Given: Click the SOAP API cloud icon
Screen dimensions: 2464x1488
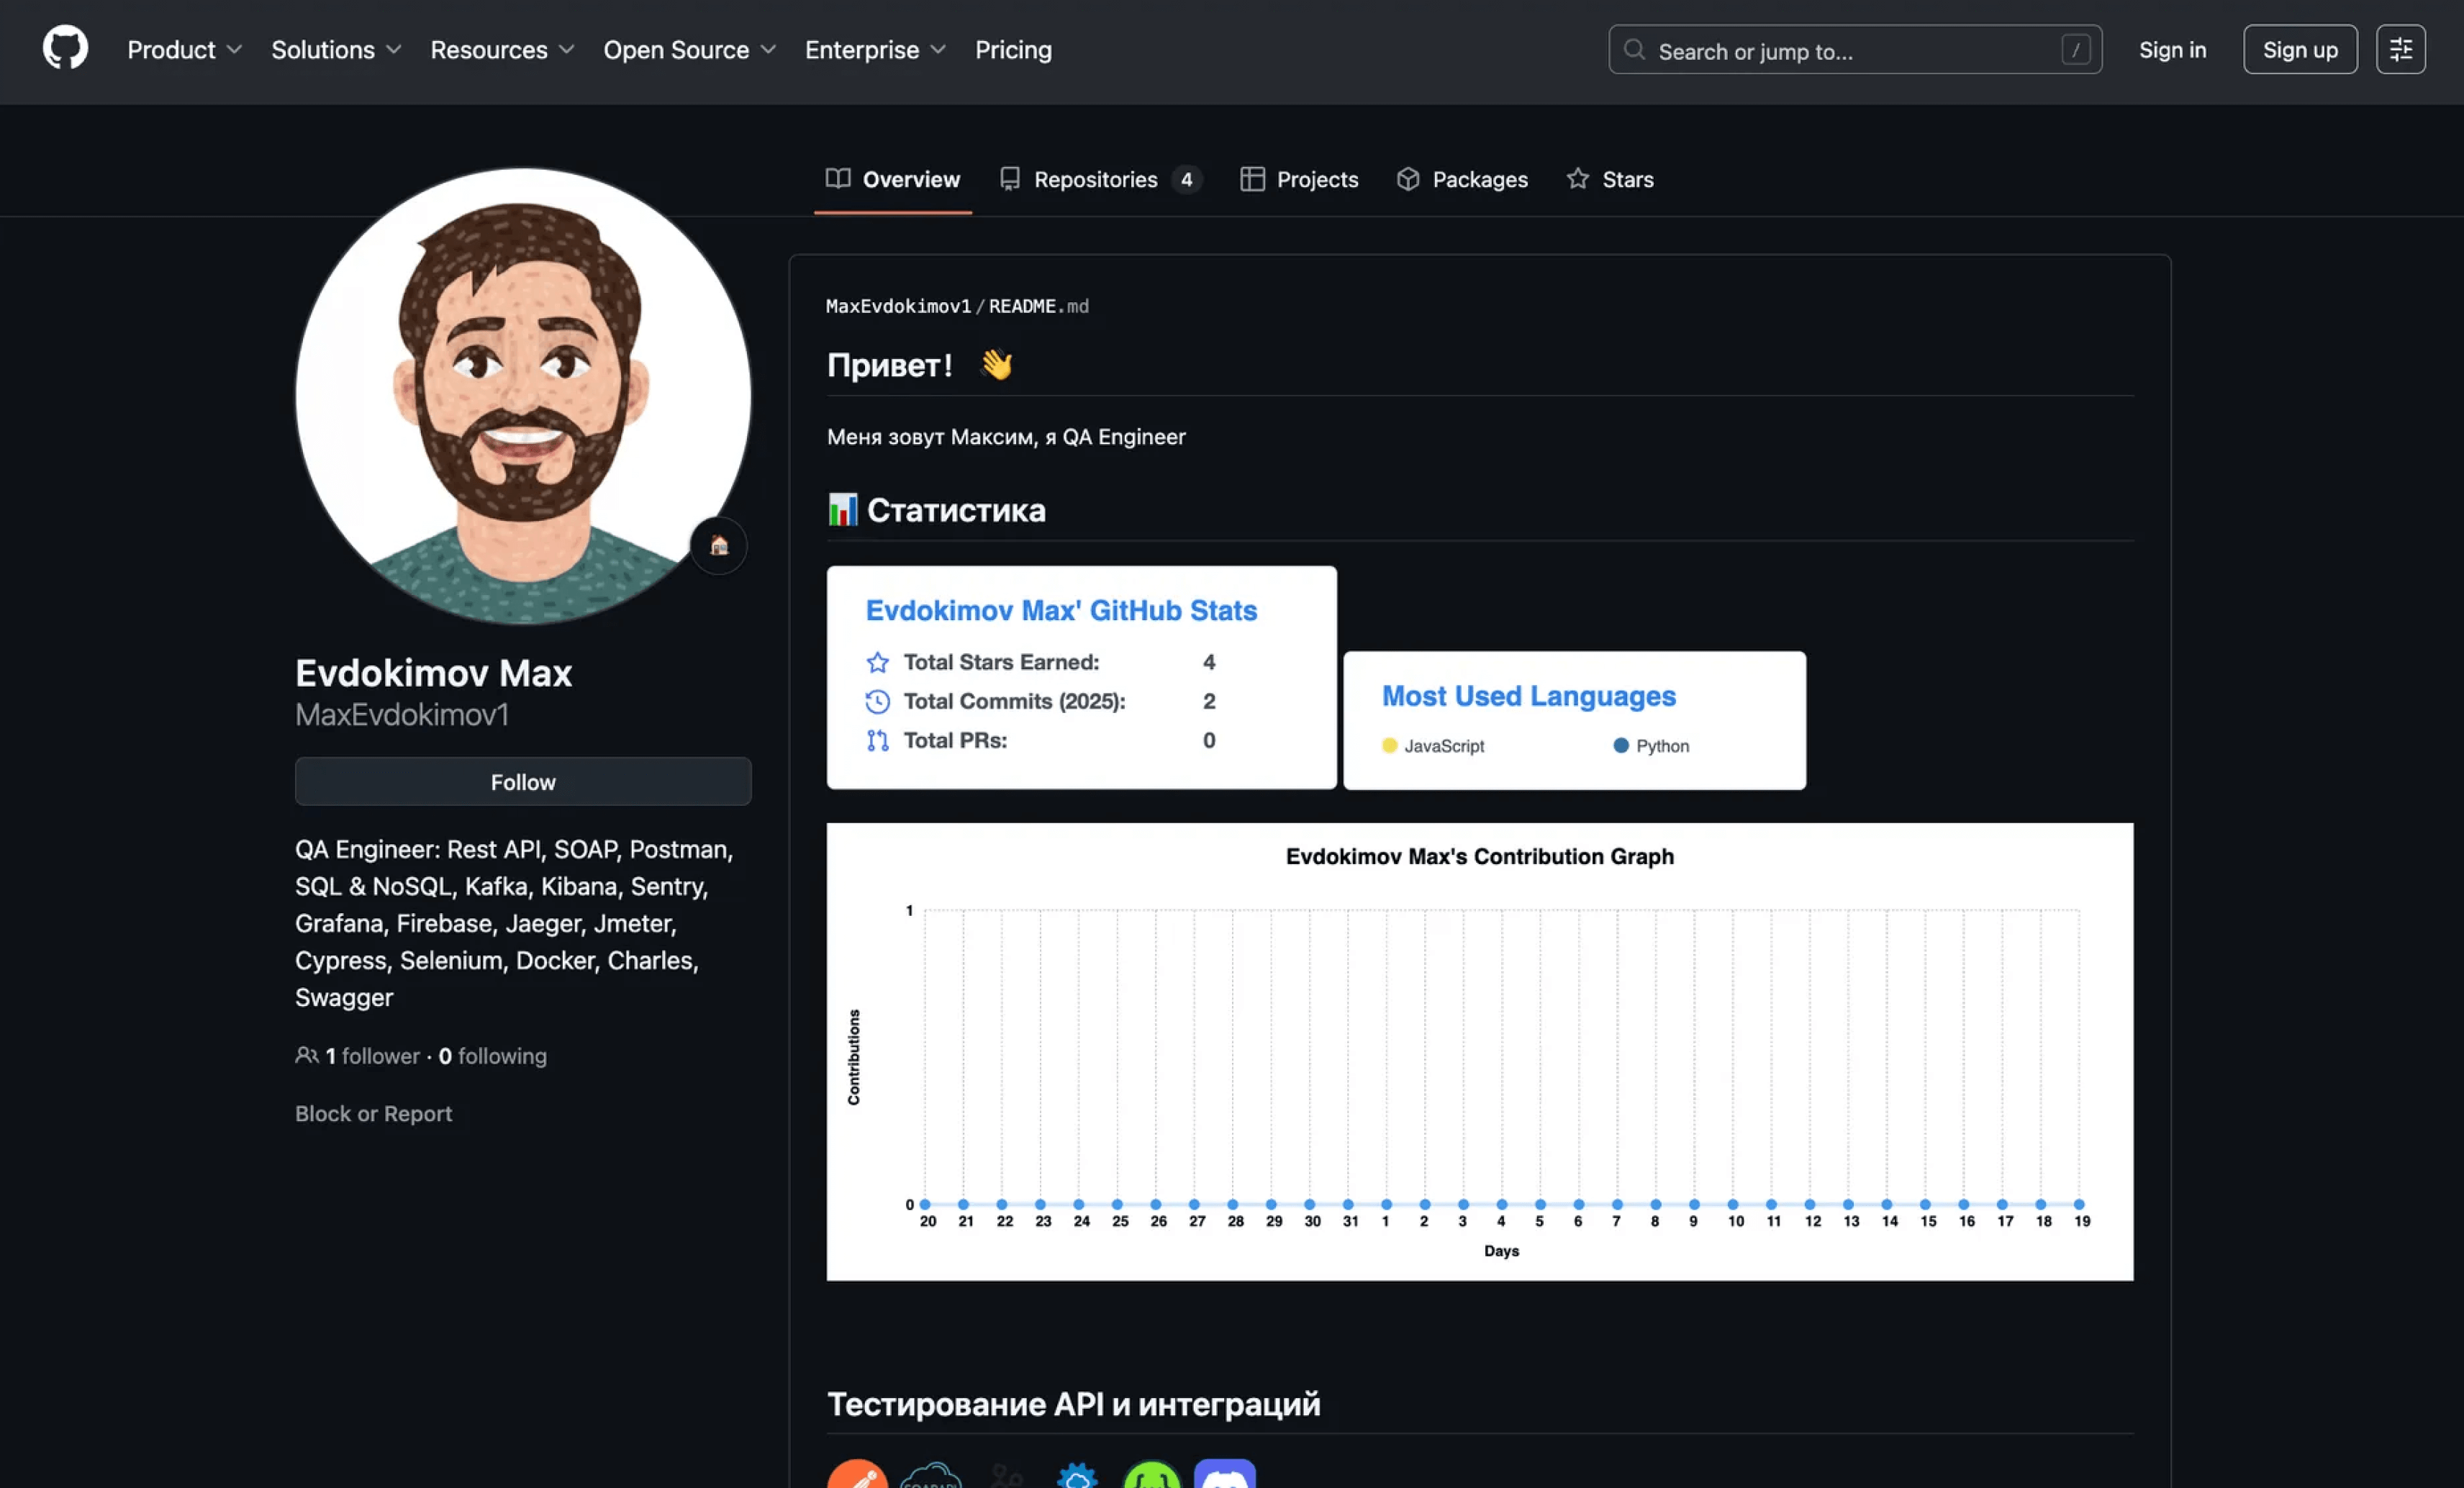Looking at the screenshot, I should pos(930,1475).
